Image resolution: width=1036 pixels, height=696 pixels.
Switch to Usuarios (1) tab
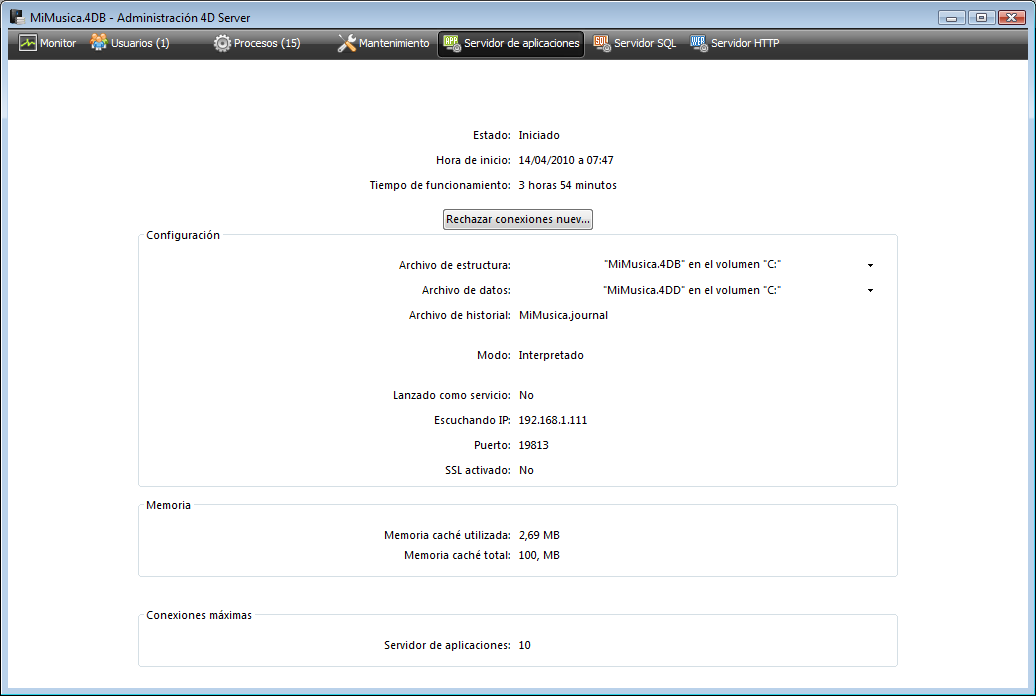[130, 43]
